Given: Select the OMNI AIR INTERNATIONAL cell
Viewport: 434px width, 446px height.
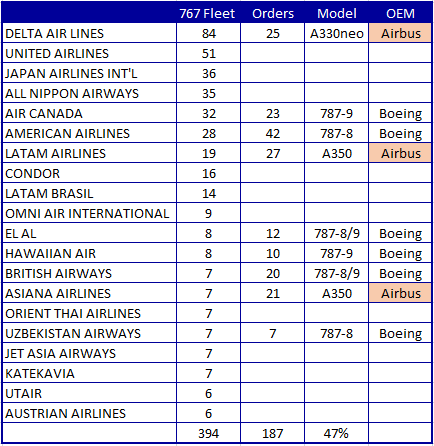Looking at the screenshot, I should pos(89,213).
